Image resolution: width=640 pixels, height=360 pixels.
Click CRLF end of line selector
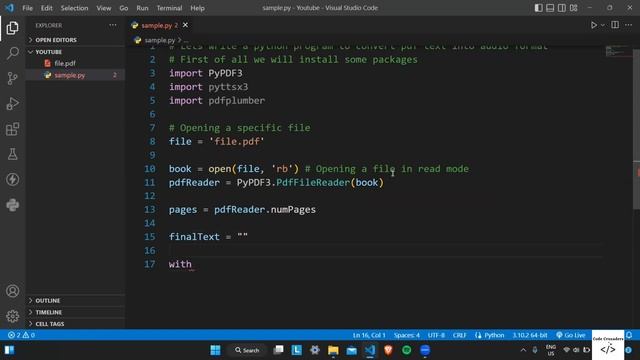pyautogui.click(x=459, y=335)
